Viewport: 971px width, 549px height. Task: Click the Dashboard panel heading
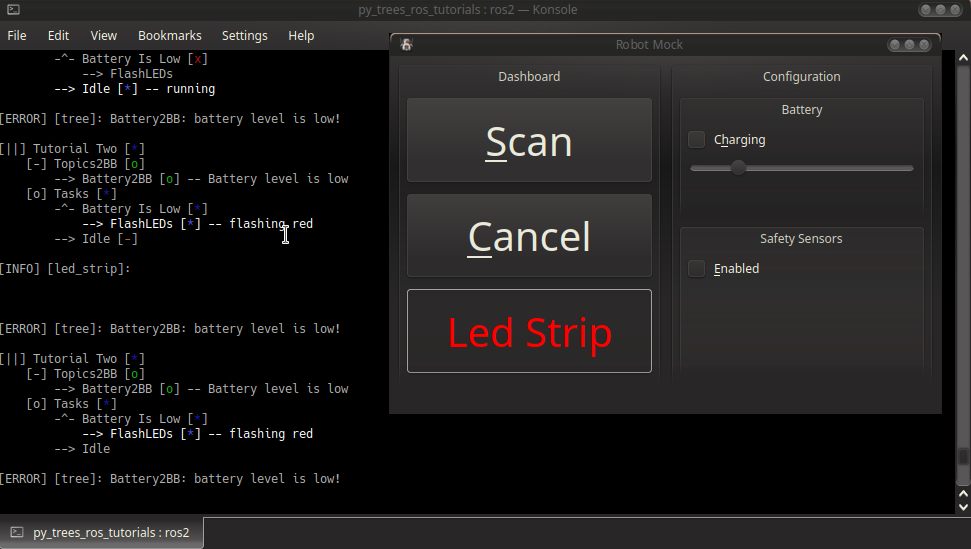point(529,77)
